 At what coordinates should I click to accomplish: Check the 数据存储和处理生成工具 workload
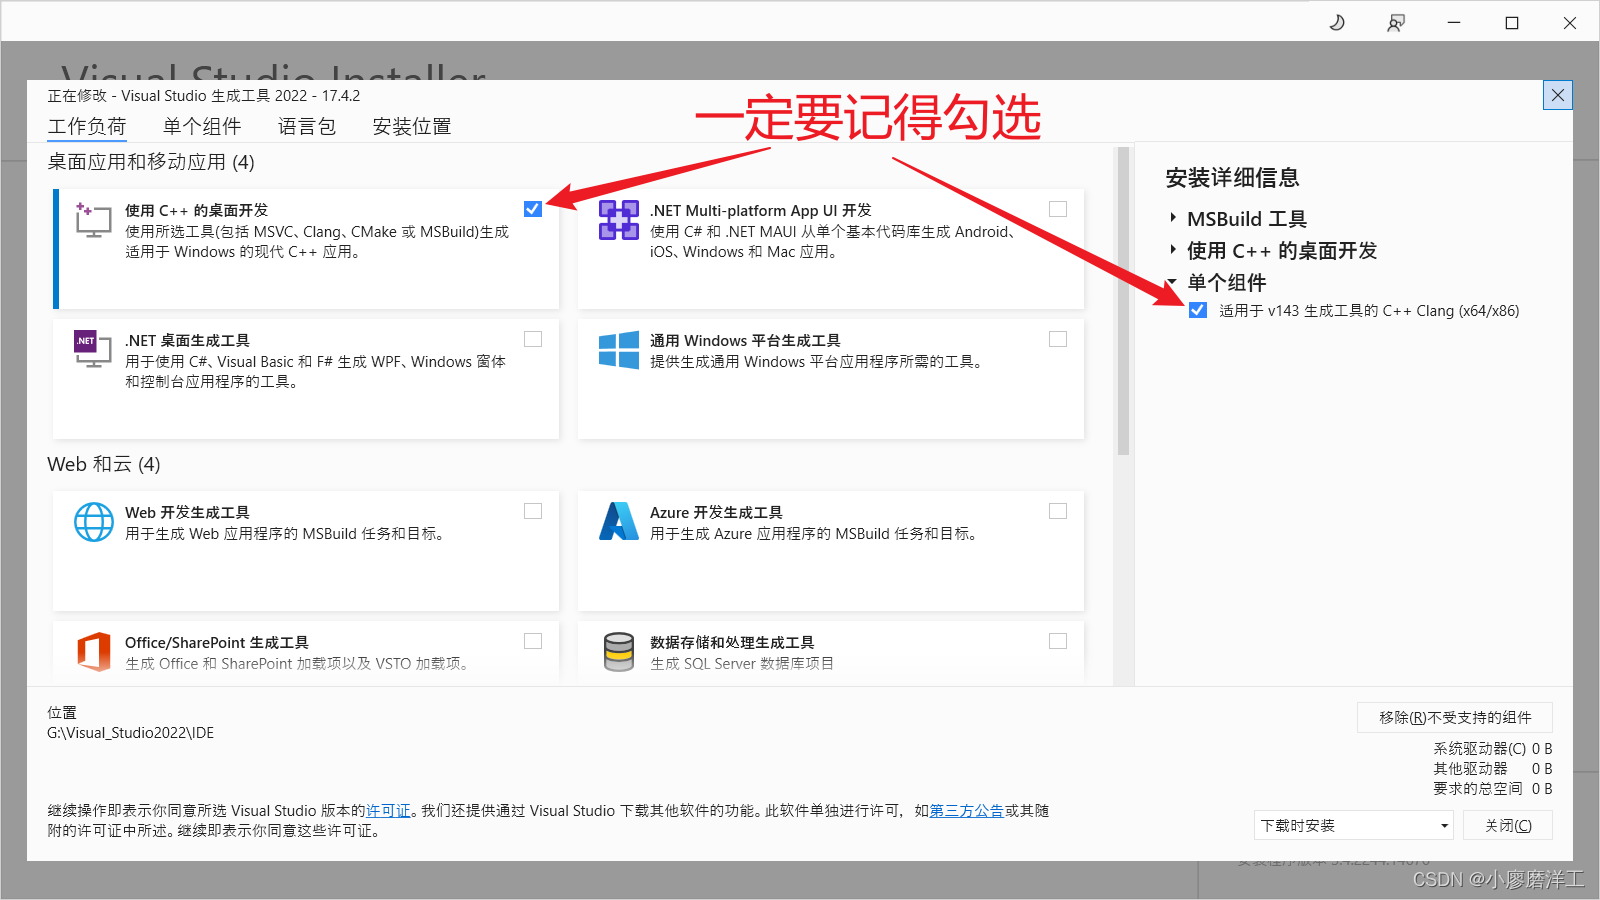point(1058,641)
